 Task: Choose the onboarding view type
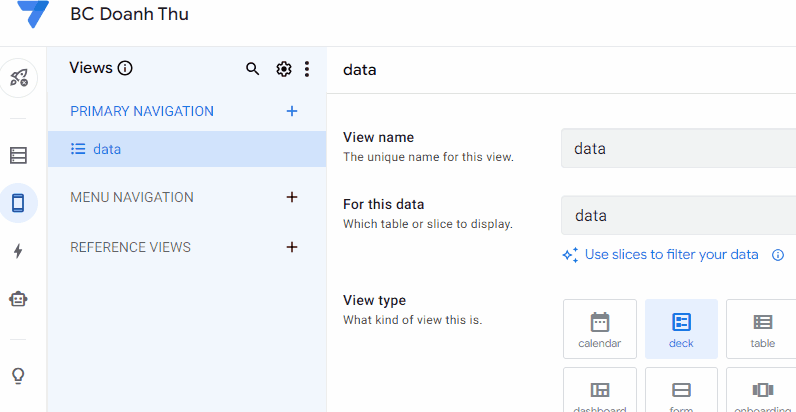[x=762, y=390]
